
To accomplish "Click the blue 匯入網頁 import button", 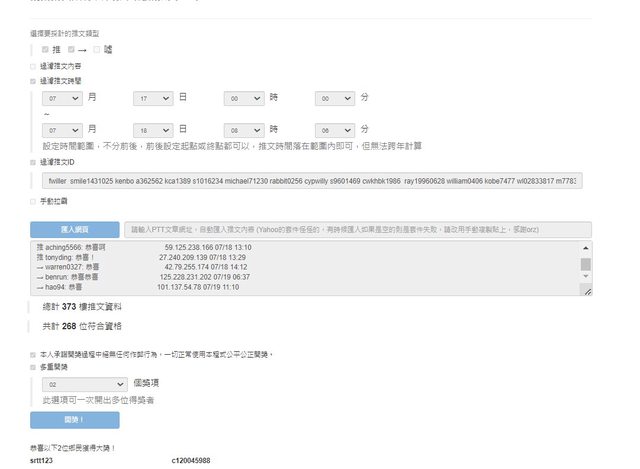I will click(x=74, y=229).
